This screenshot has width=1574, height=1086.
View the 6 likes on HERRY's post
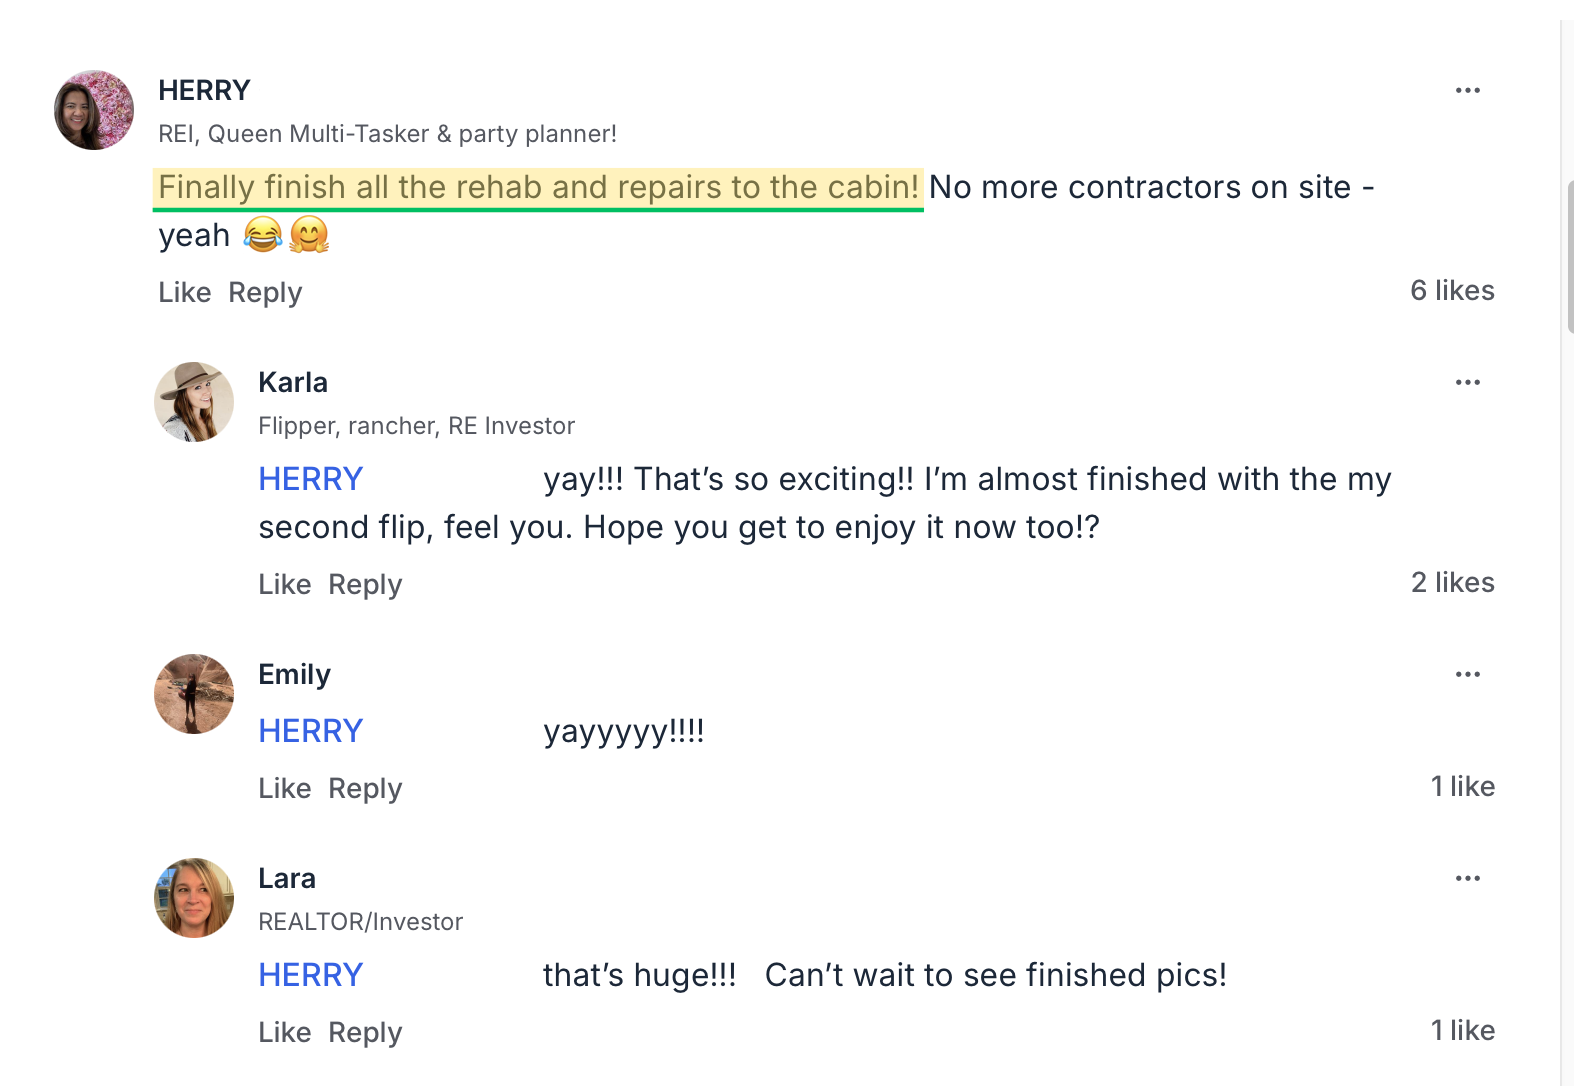coord(1452,290)
